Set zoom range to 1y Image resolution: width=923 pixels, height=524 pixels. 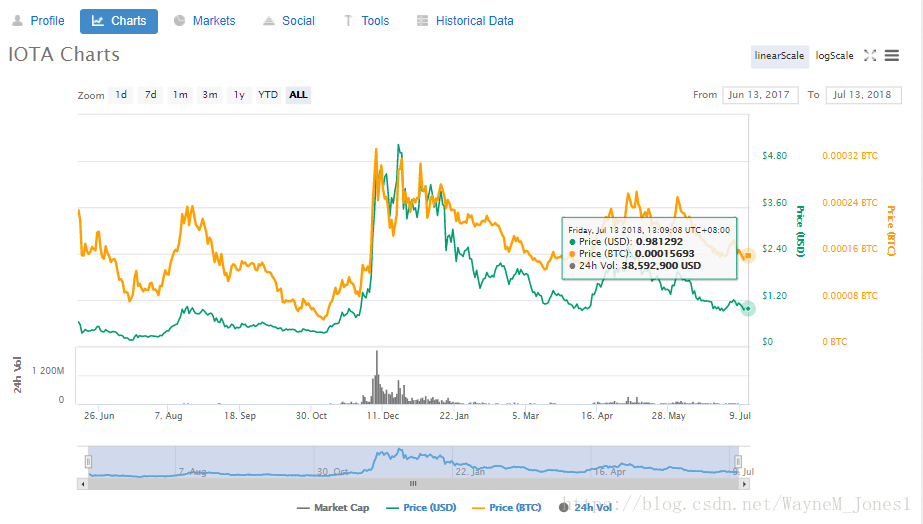click(x=239, y=95)
